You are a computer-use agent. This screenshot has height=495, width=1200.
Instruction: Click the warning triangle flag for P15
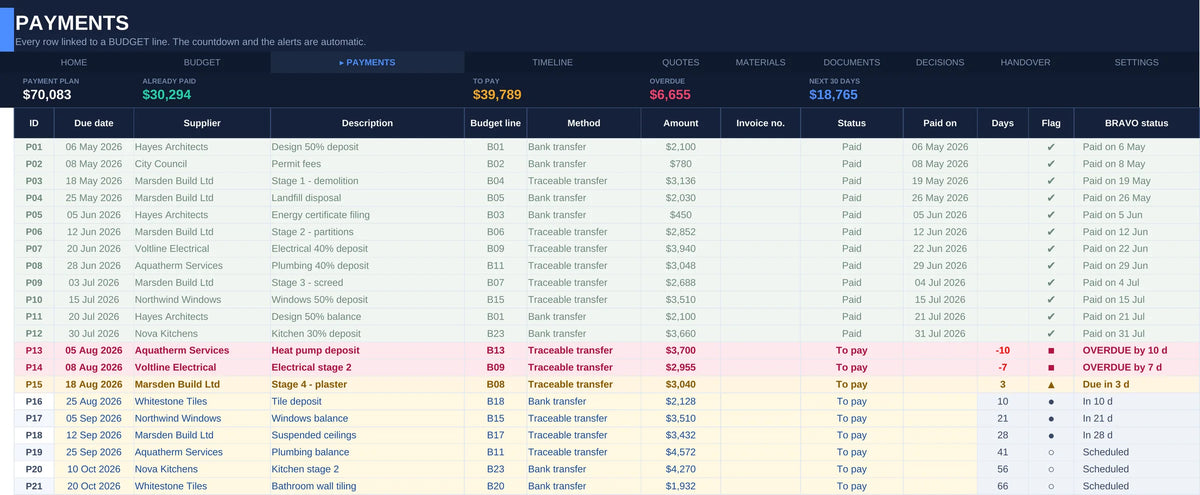(1051, 385)
